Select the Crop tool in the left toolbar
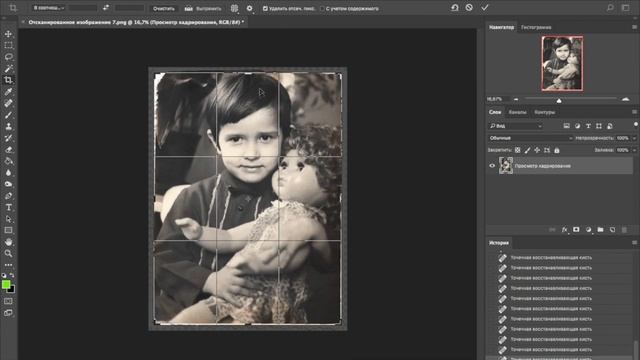640x360 pixels. point(8,80)
